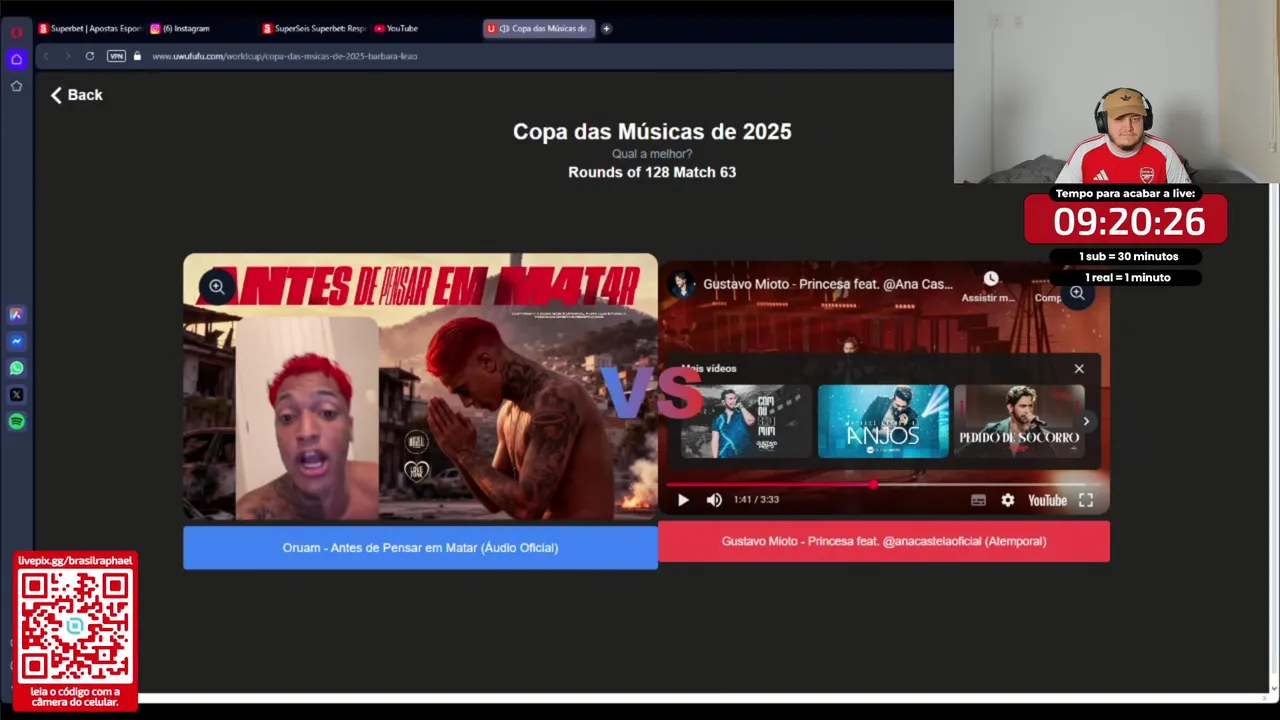Open the sidebar home icon

16,59
